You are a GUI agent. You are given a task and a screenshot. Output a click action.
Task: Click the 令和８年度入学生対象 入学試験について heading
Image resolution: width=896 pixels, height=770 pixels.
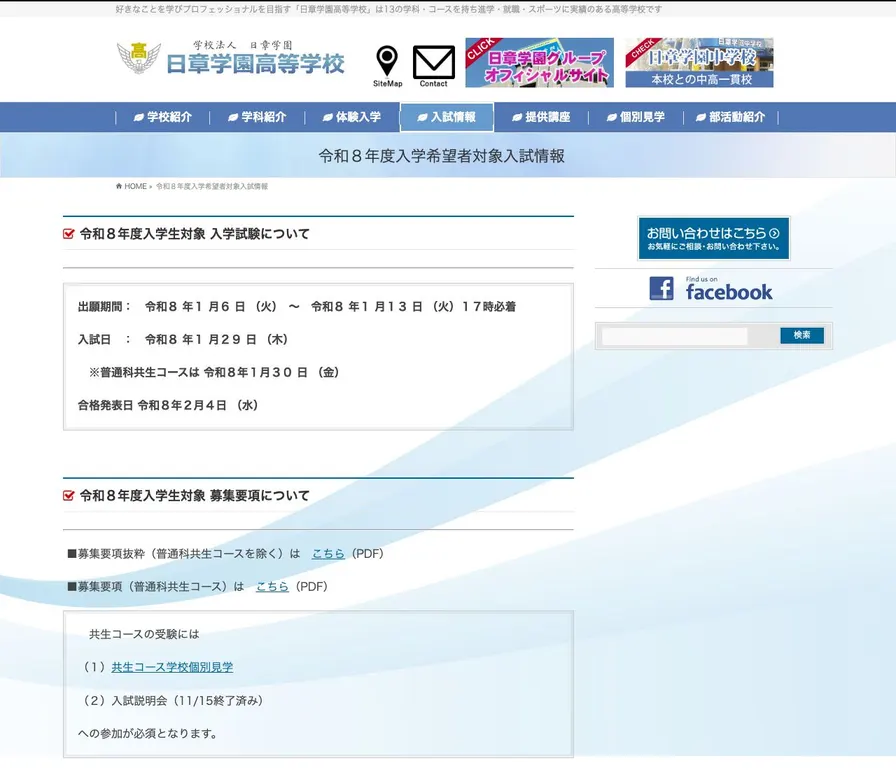click(x=195, y=234)
